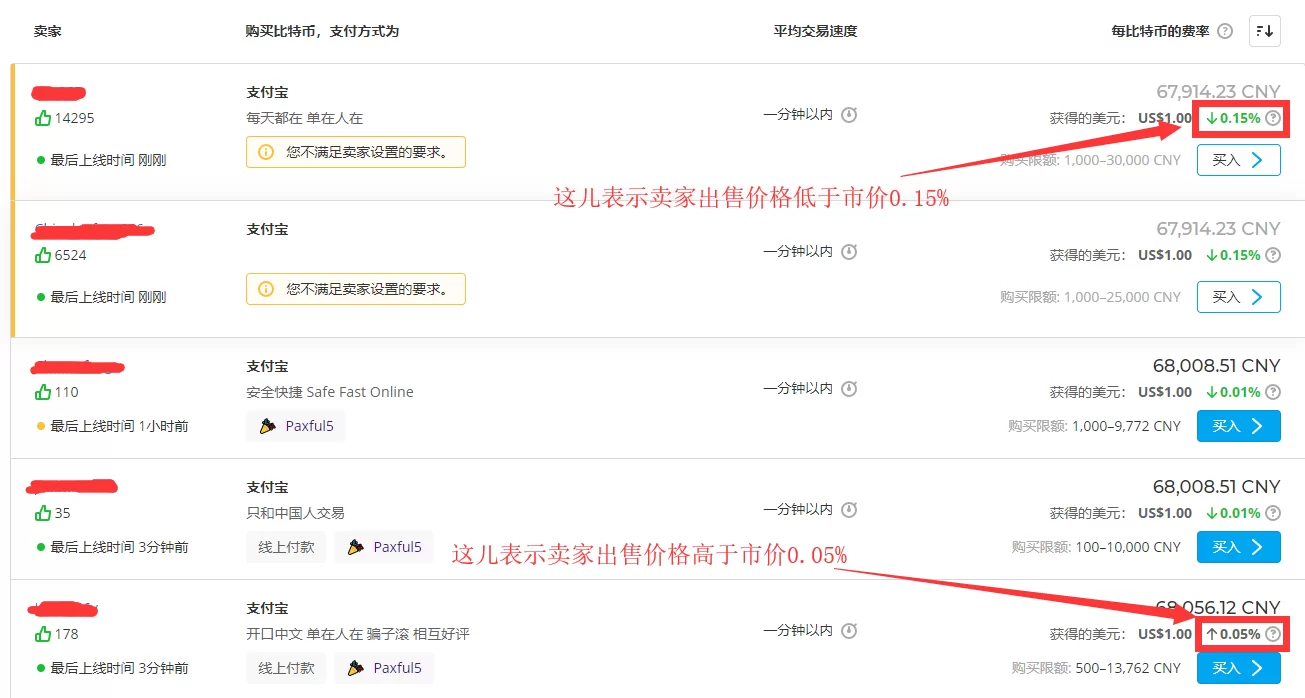Viewport: 1305px width, 698px height.
Task: Open the help icon next to 每比特币的费率 header
Action: pyautogui.click(x=1225, y=31)
